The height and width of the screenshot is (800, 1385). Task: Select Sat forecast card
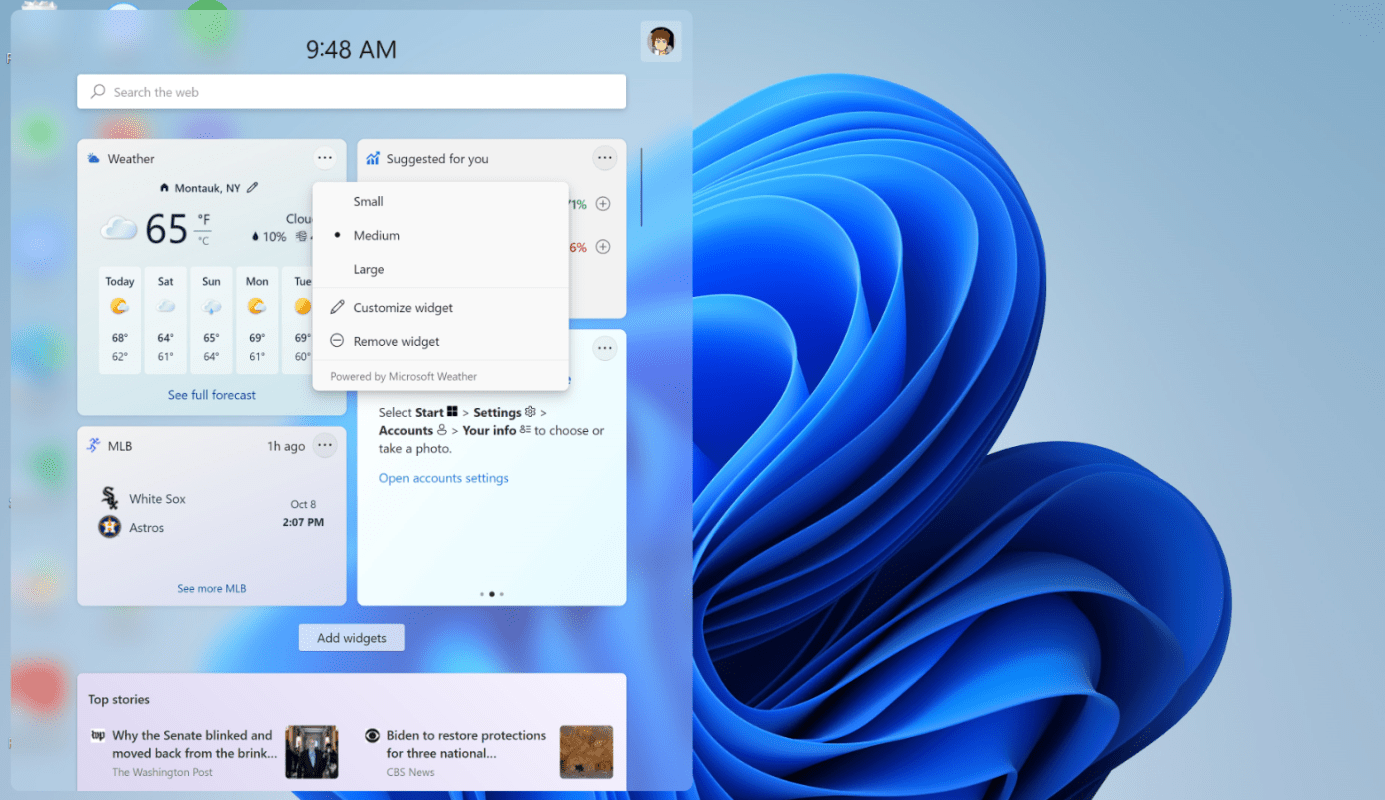point(166,320)
